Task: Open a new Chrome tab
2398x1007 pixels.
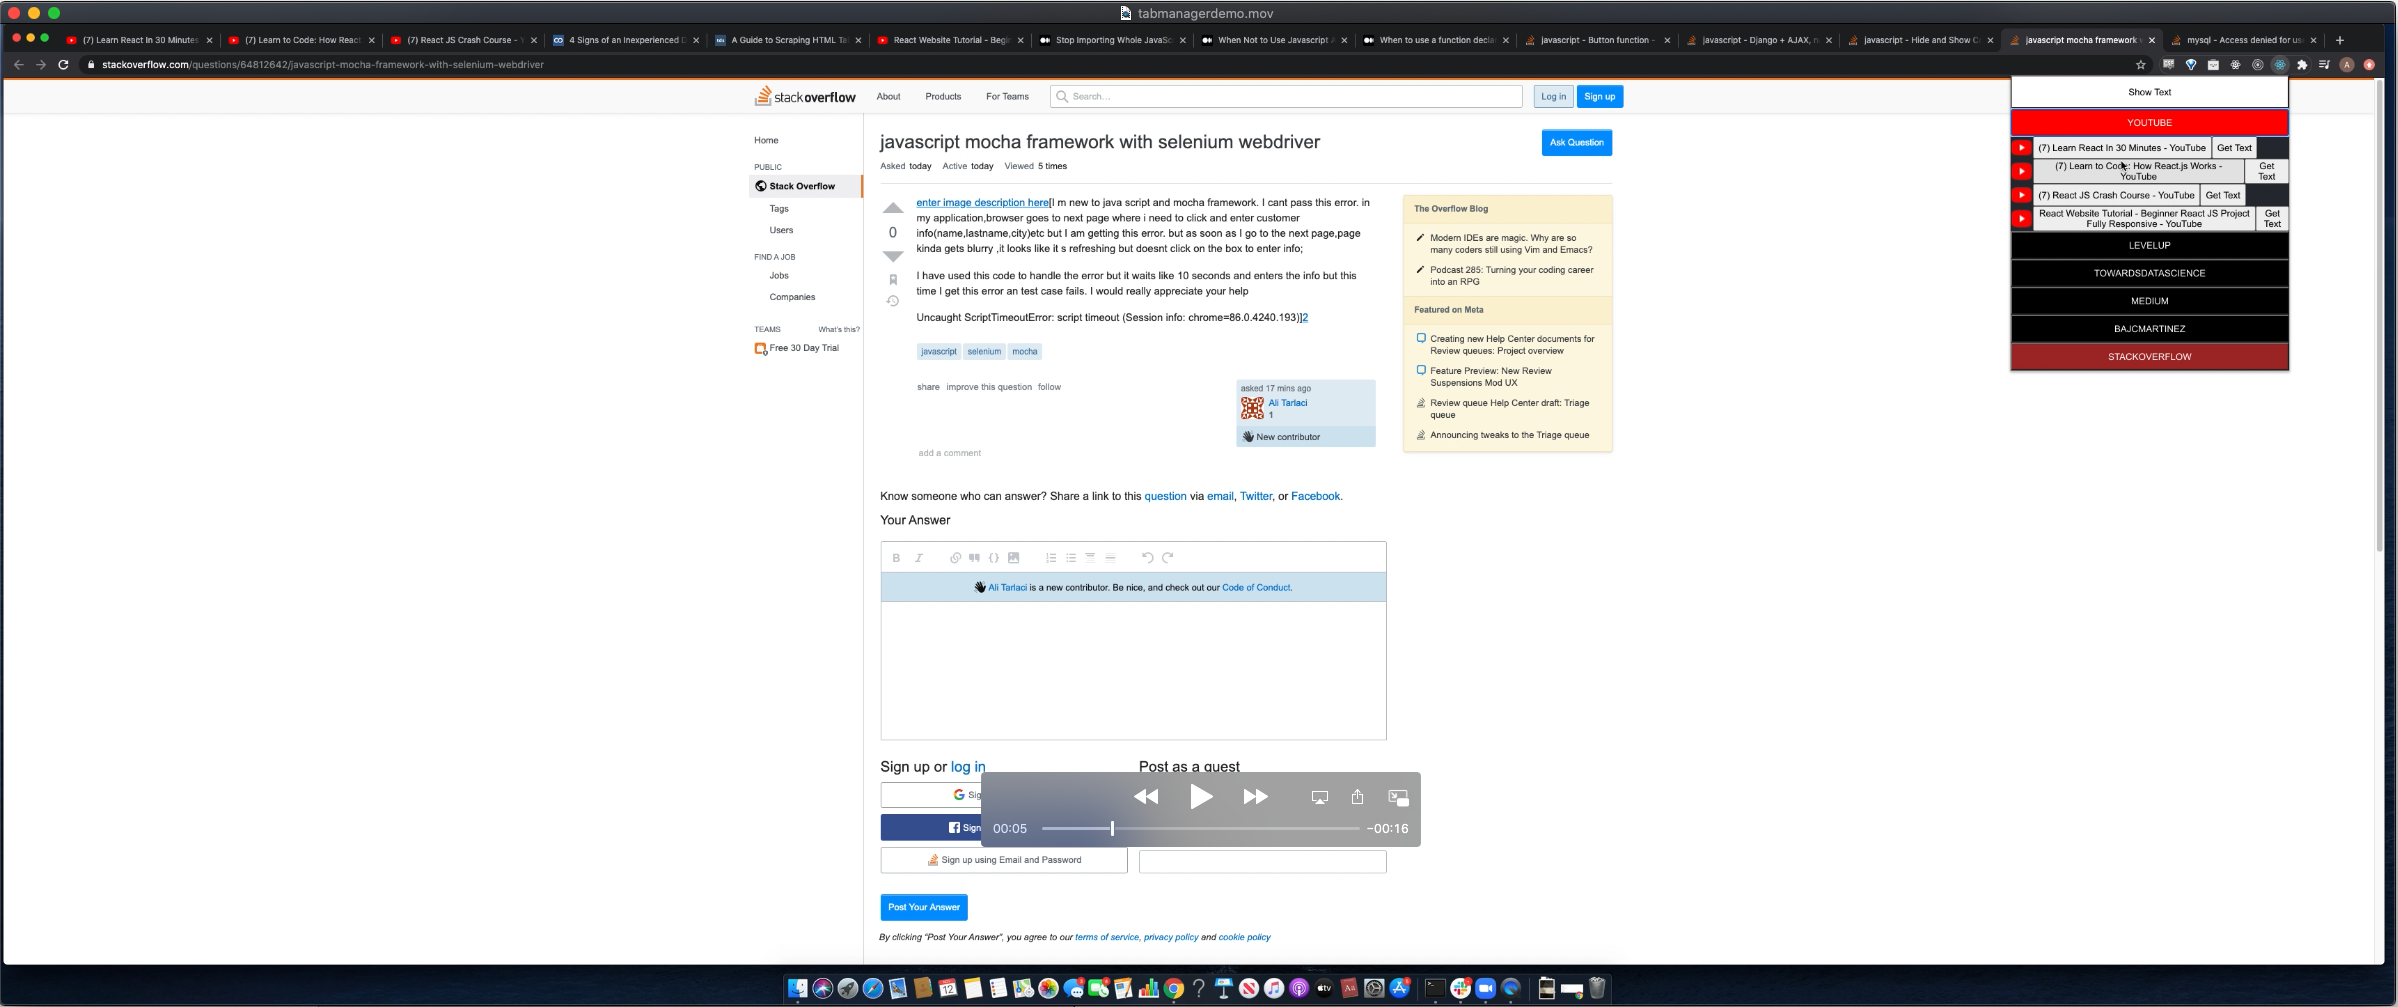Action: tap(2339, 40)
